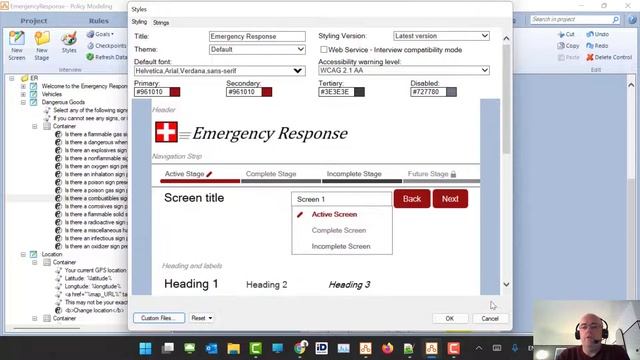Viewport: 640px width, 360px height.
Task: Open Firefox from the taskbar
Action: pyautogui.click(x=387, y=348)
